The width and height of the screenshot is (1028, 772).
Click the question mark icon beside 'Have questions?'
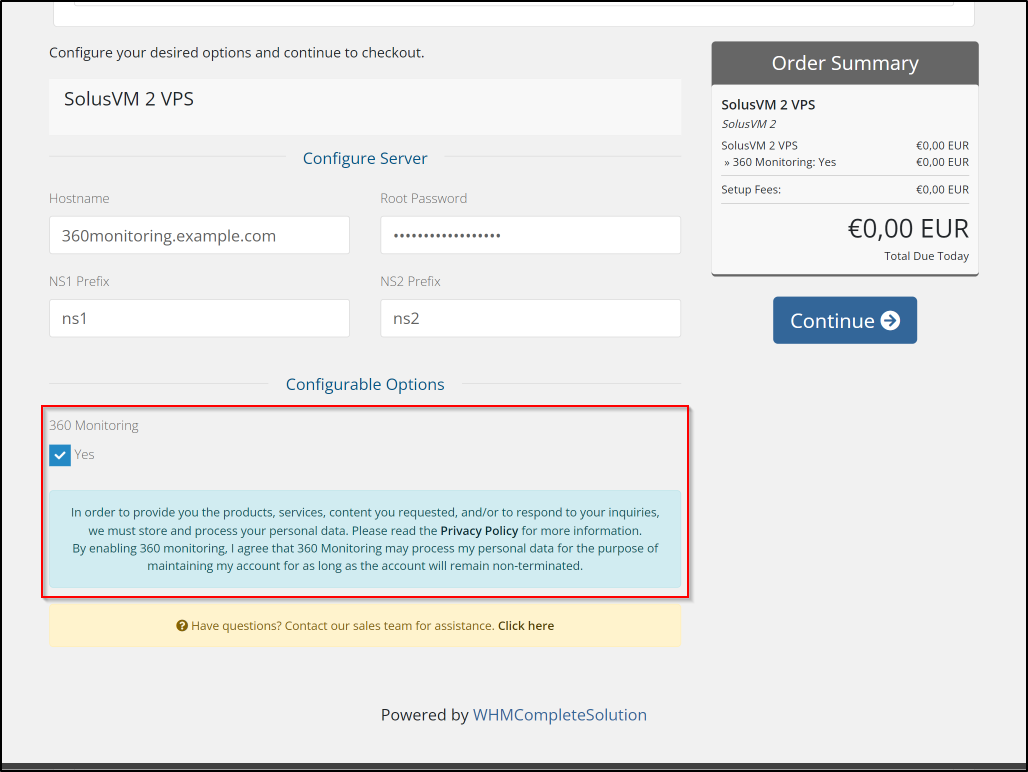[182, 626]
